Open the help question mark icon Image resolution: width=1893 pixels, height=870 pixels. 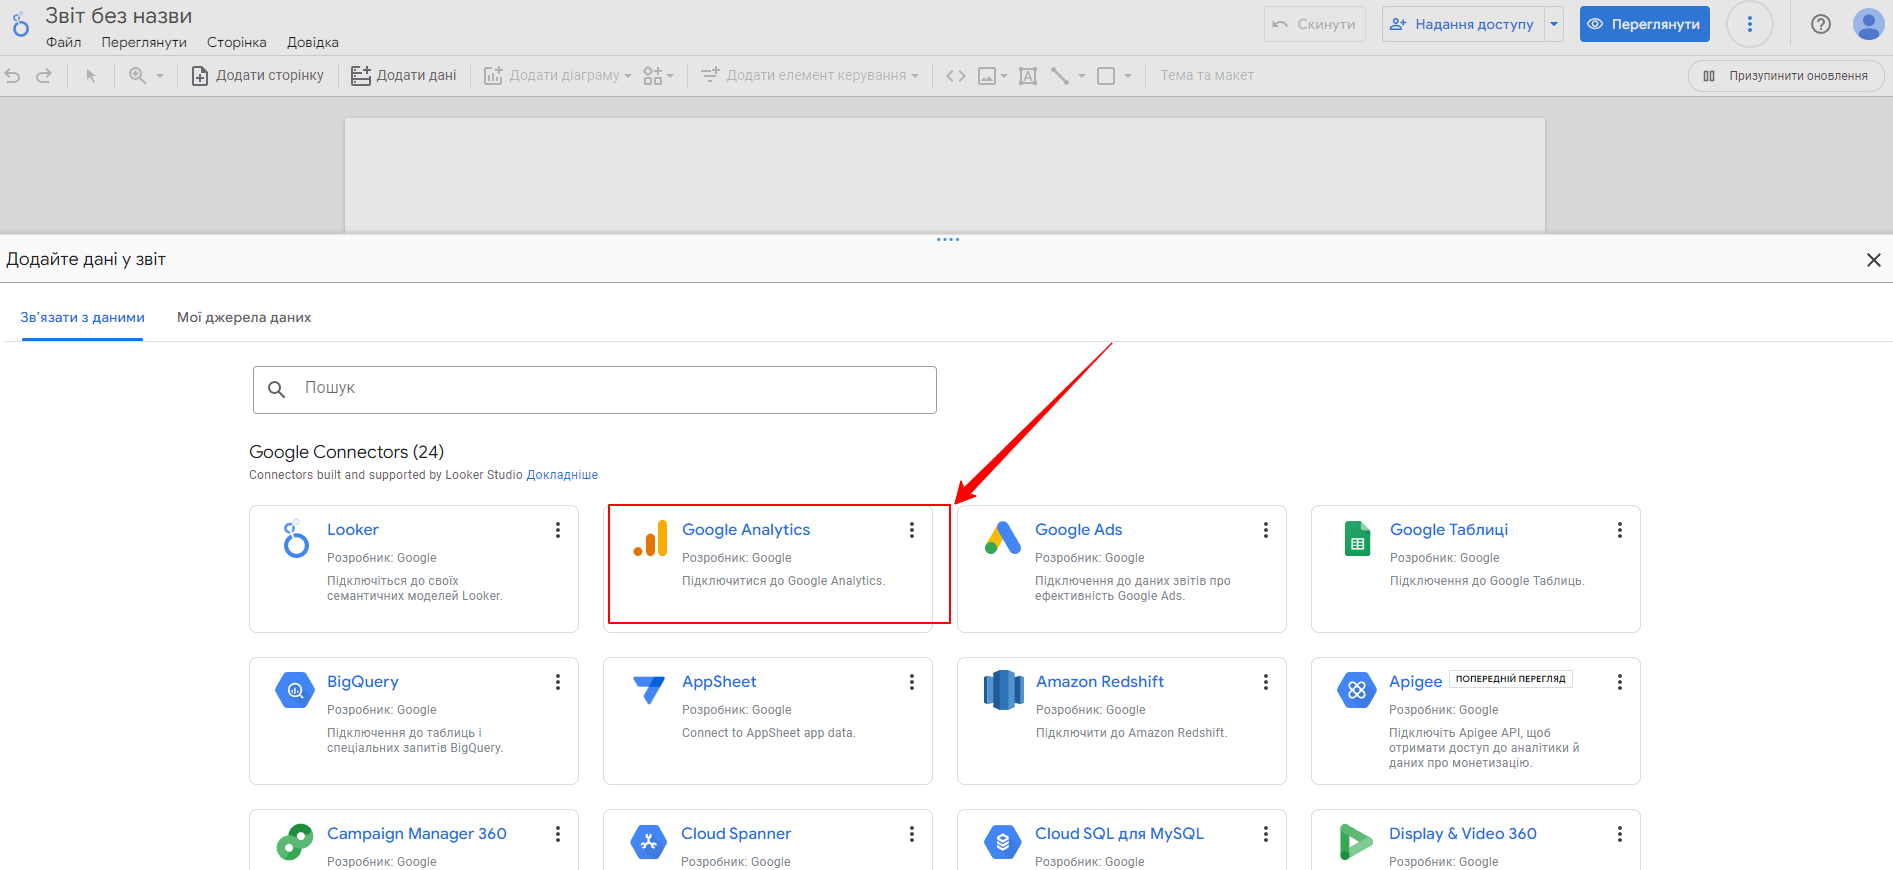pyautogui.click(x=1821, y=24)
